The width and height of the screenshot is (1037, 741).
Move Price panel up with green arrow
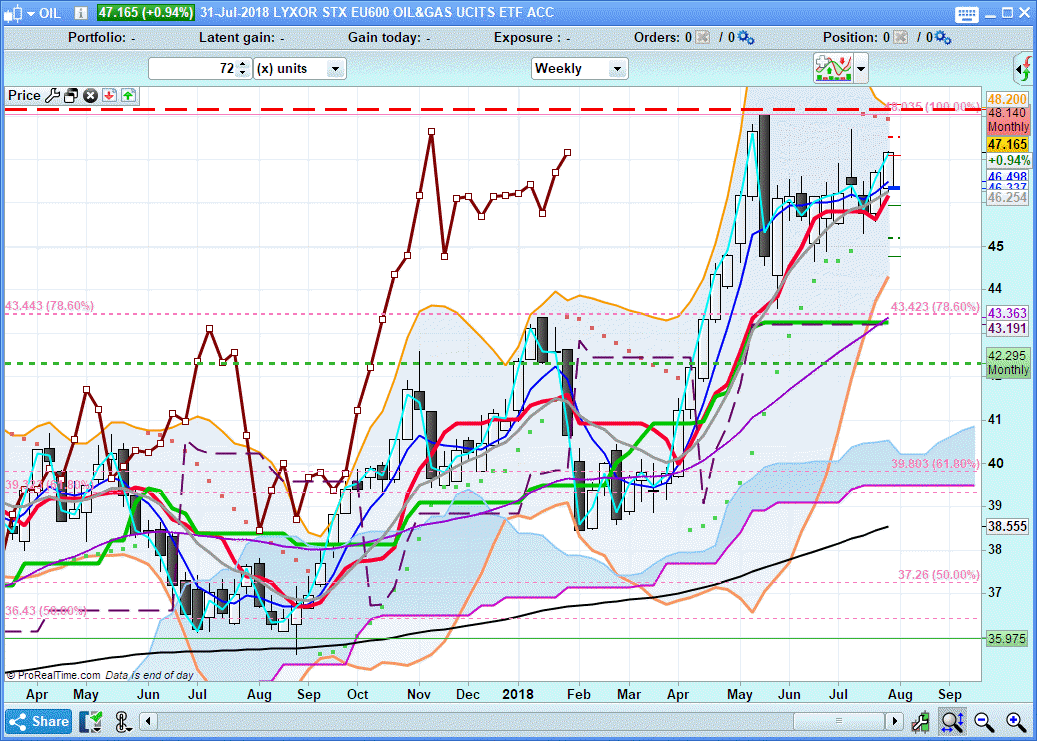click(x=129, y=96)
